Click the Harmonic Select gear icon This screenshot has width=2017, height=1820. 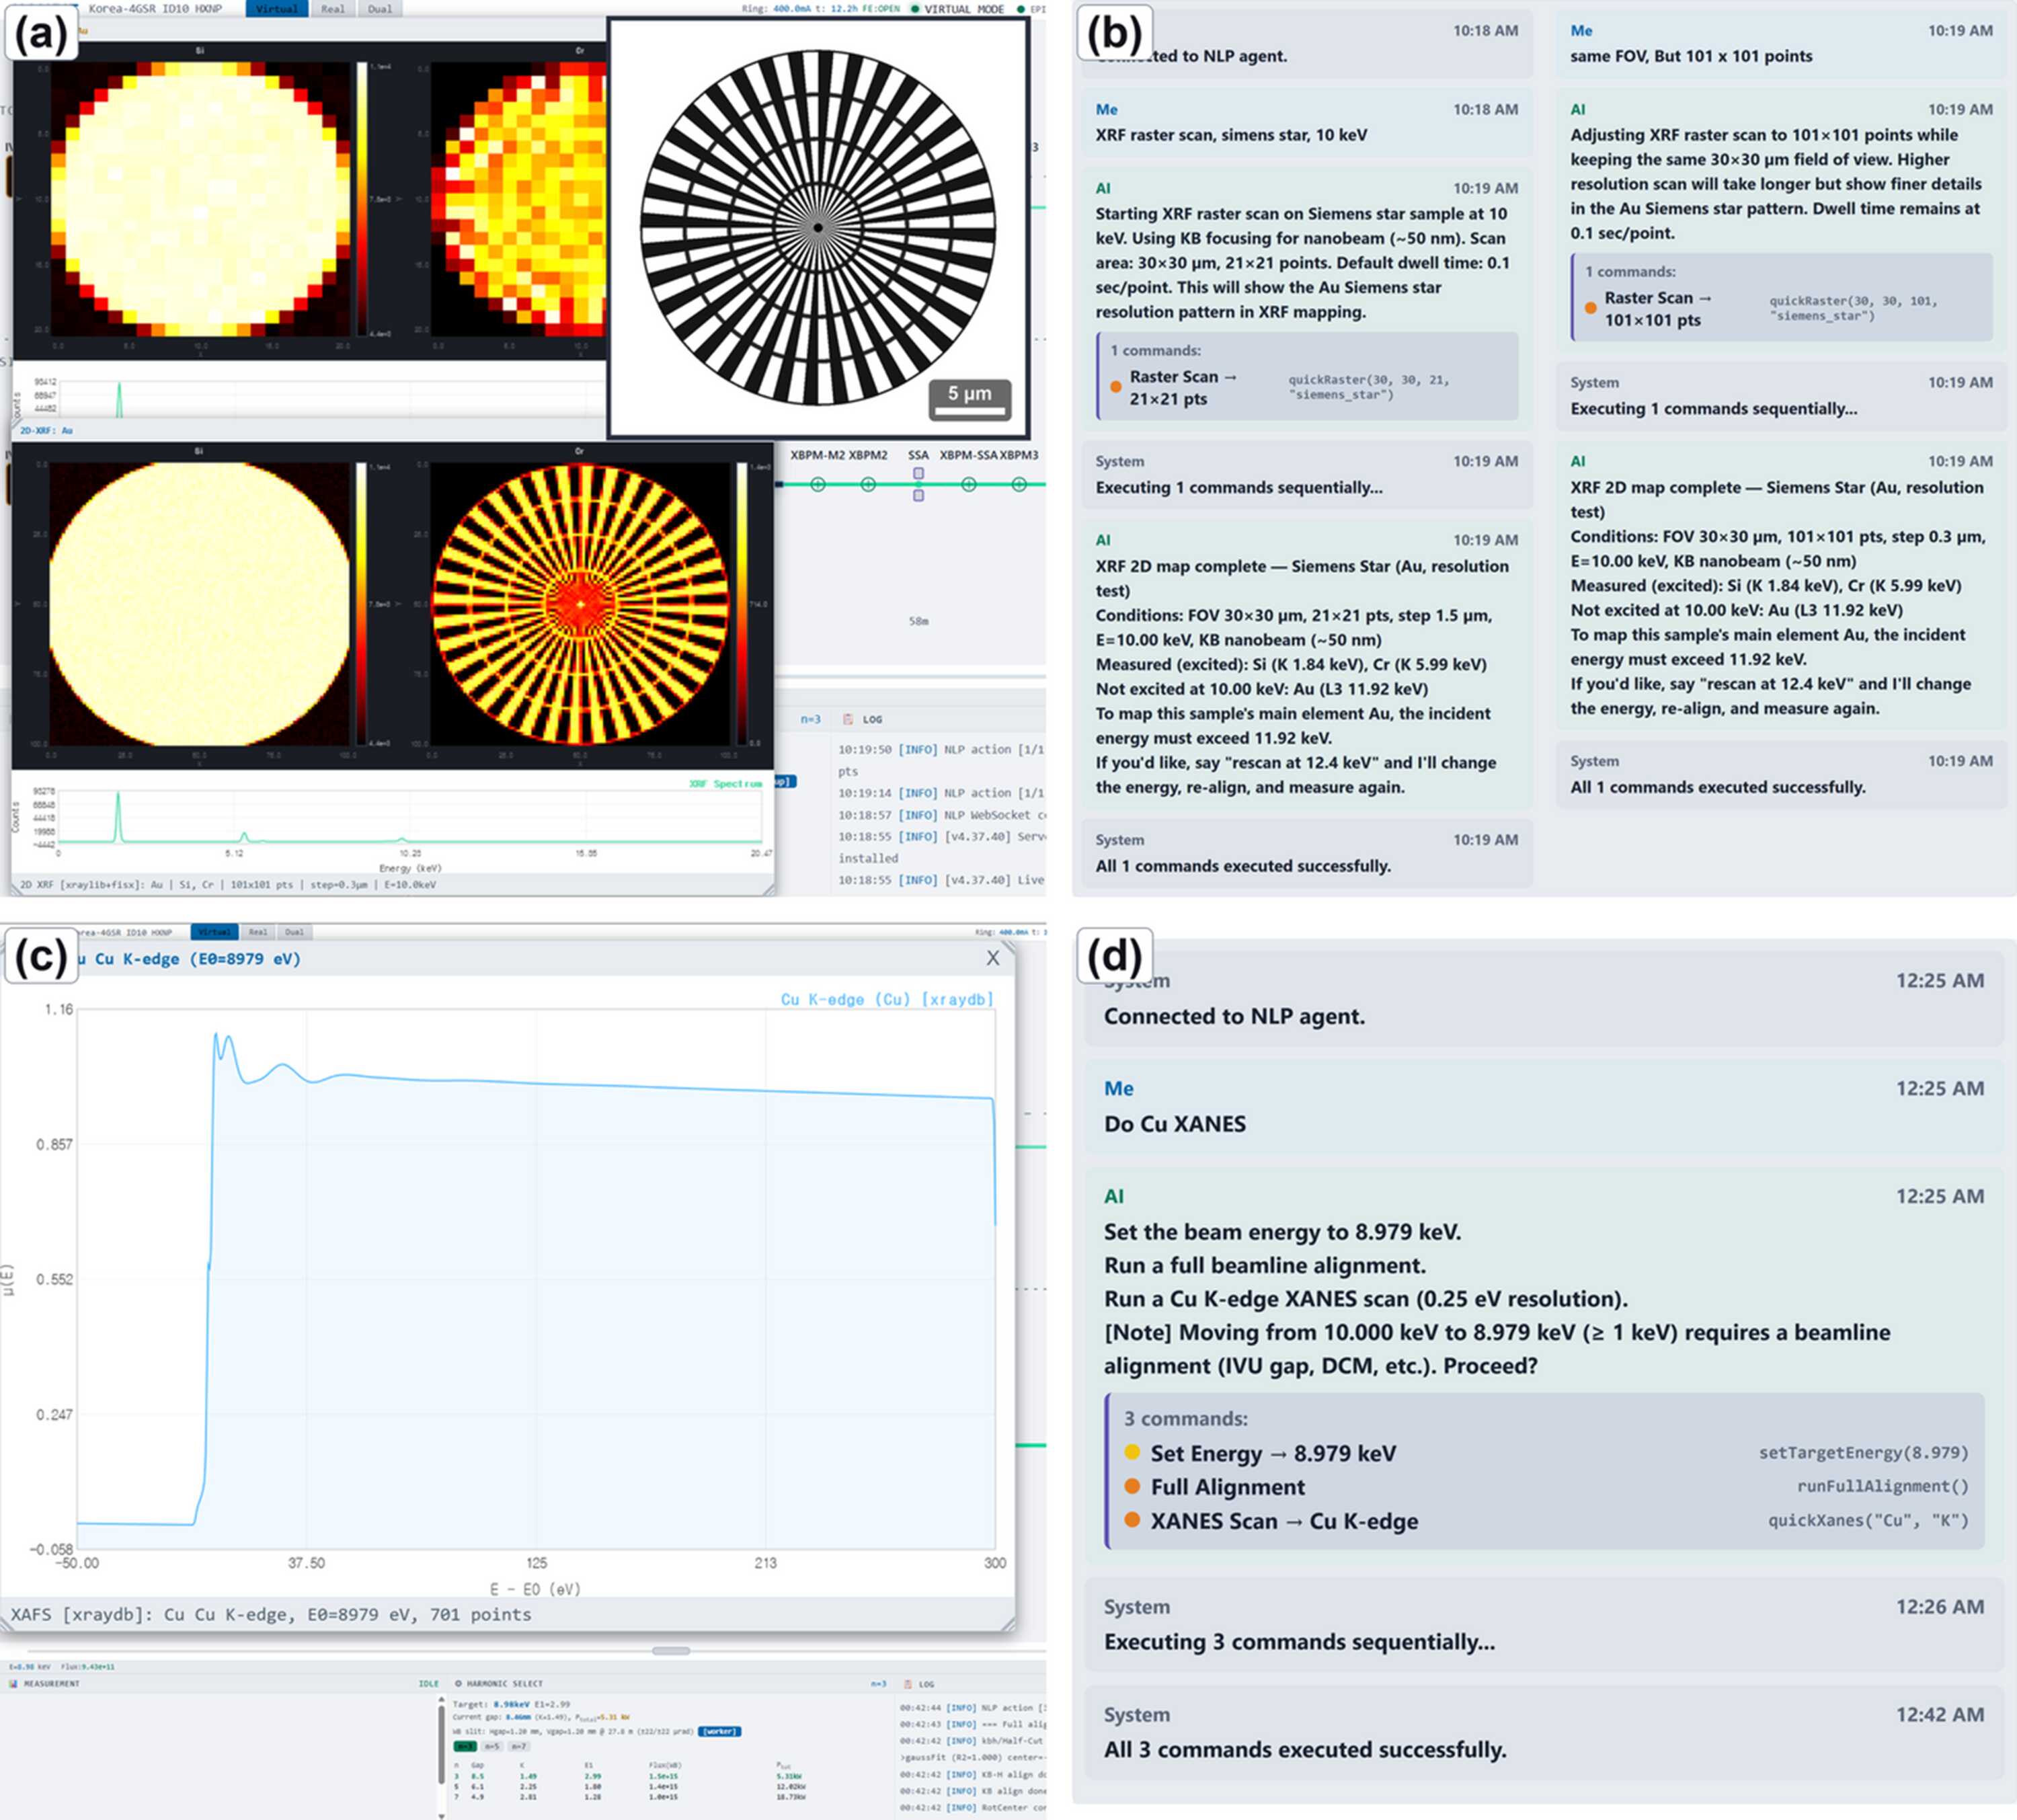point(459,1683)
